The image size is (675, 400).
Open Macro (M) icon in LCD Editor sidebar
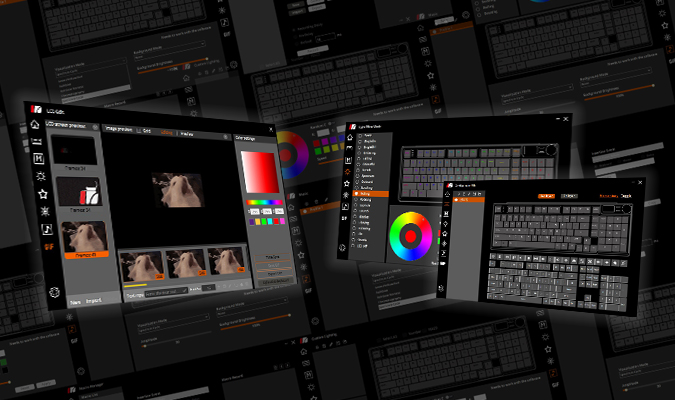coord(38,158)
